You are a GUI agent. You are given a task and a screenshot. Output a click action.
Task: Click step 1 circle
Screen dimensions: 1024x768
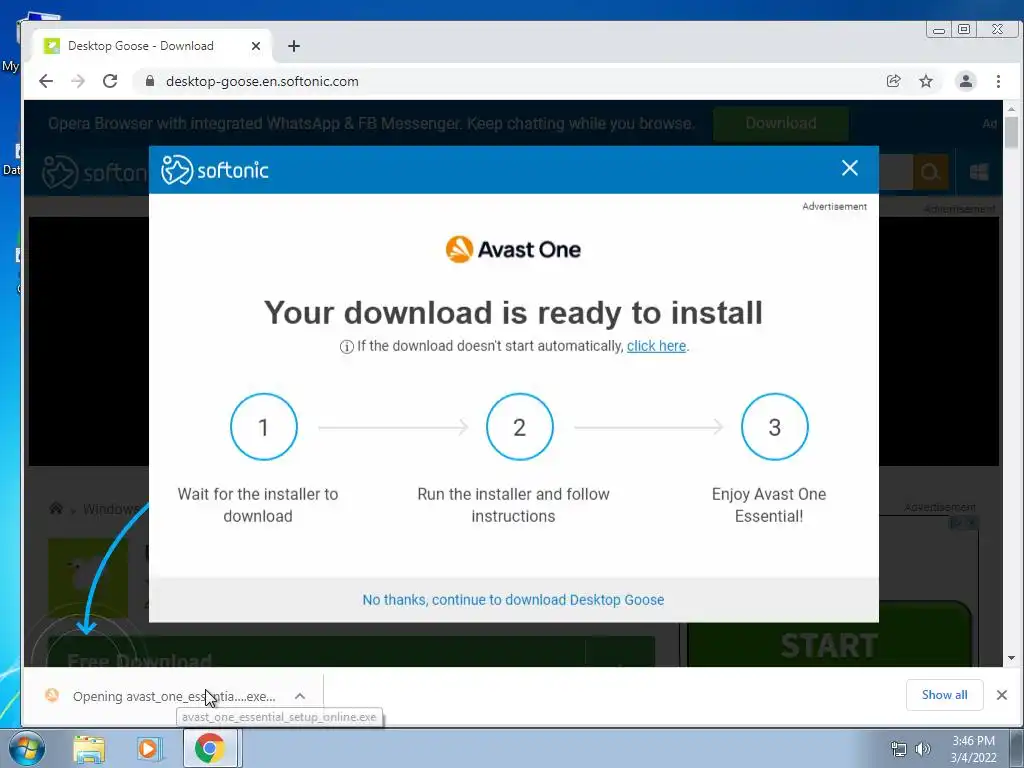[x=264, y=426]
